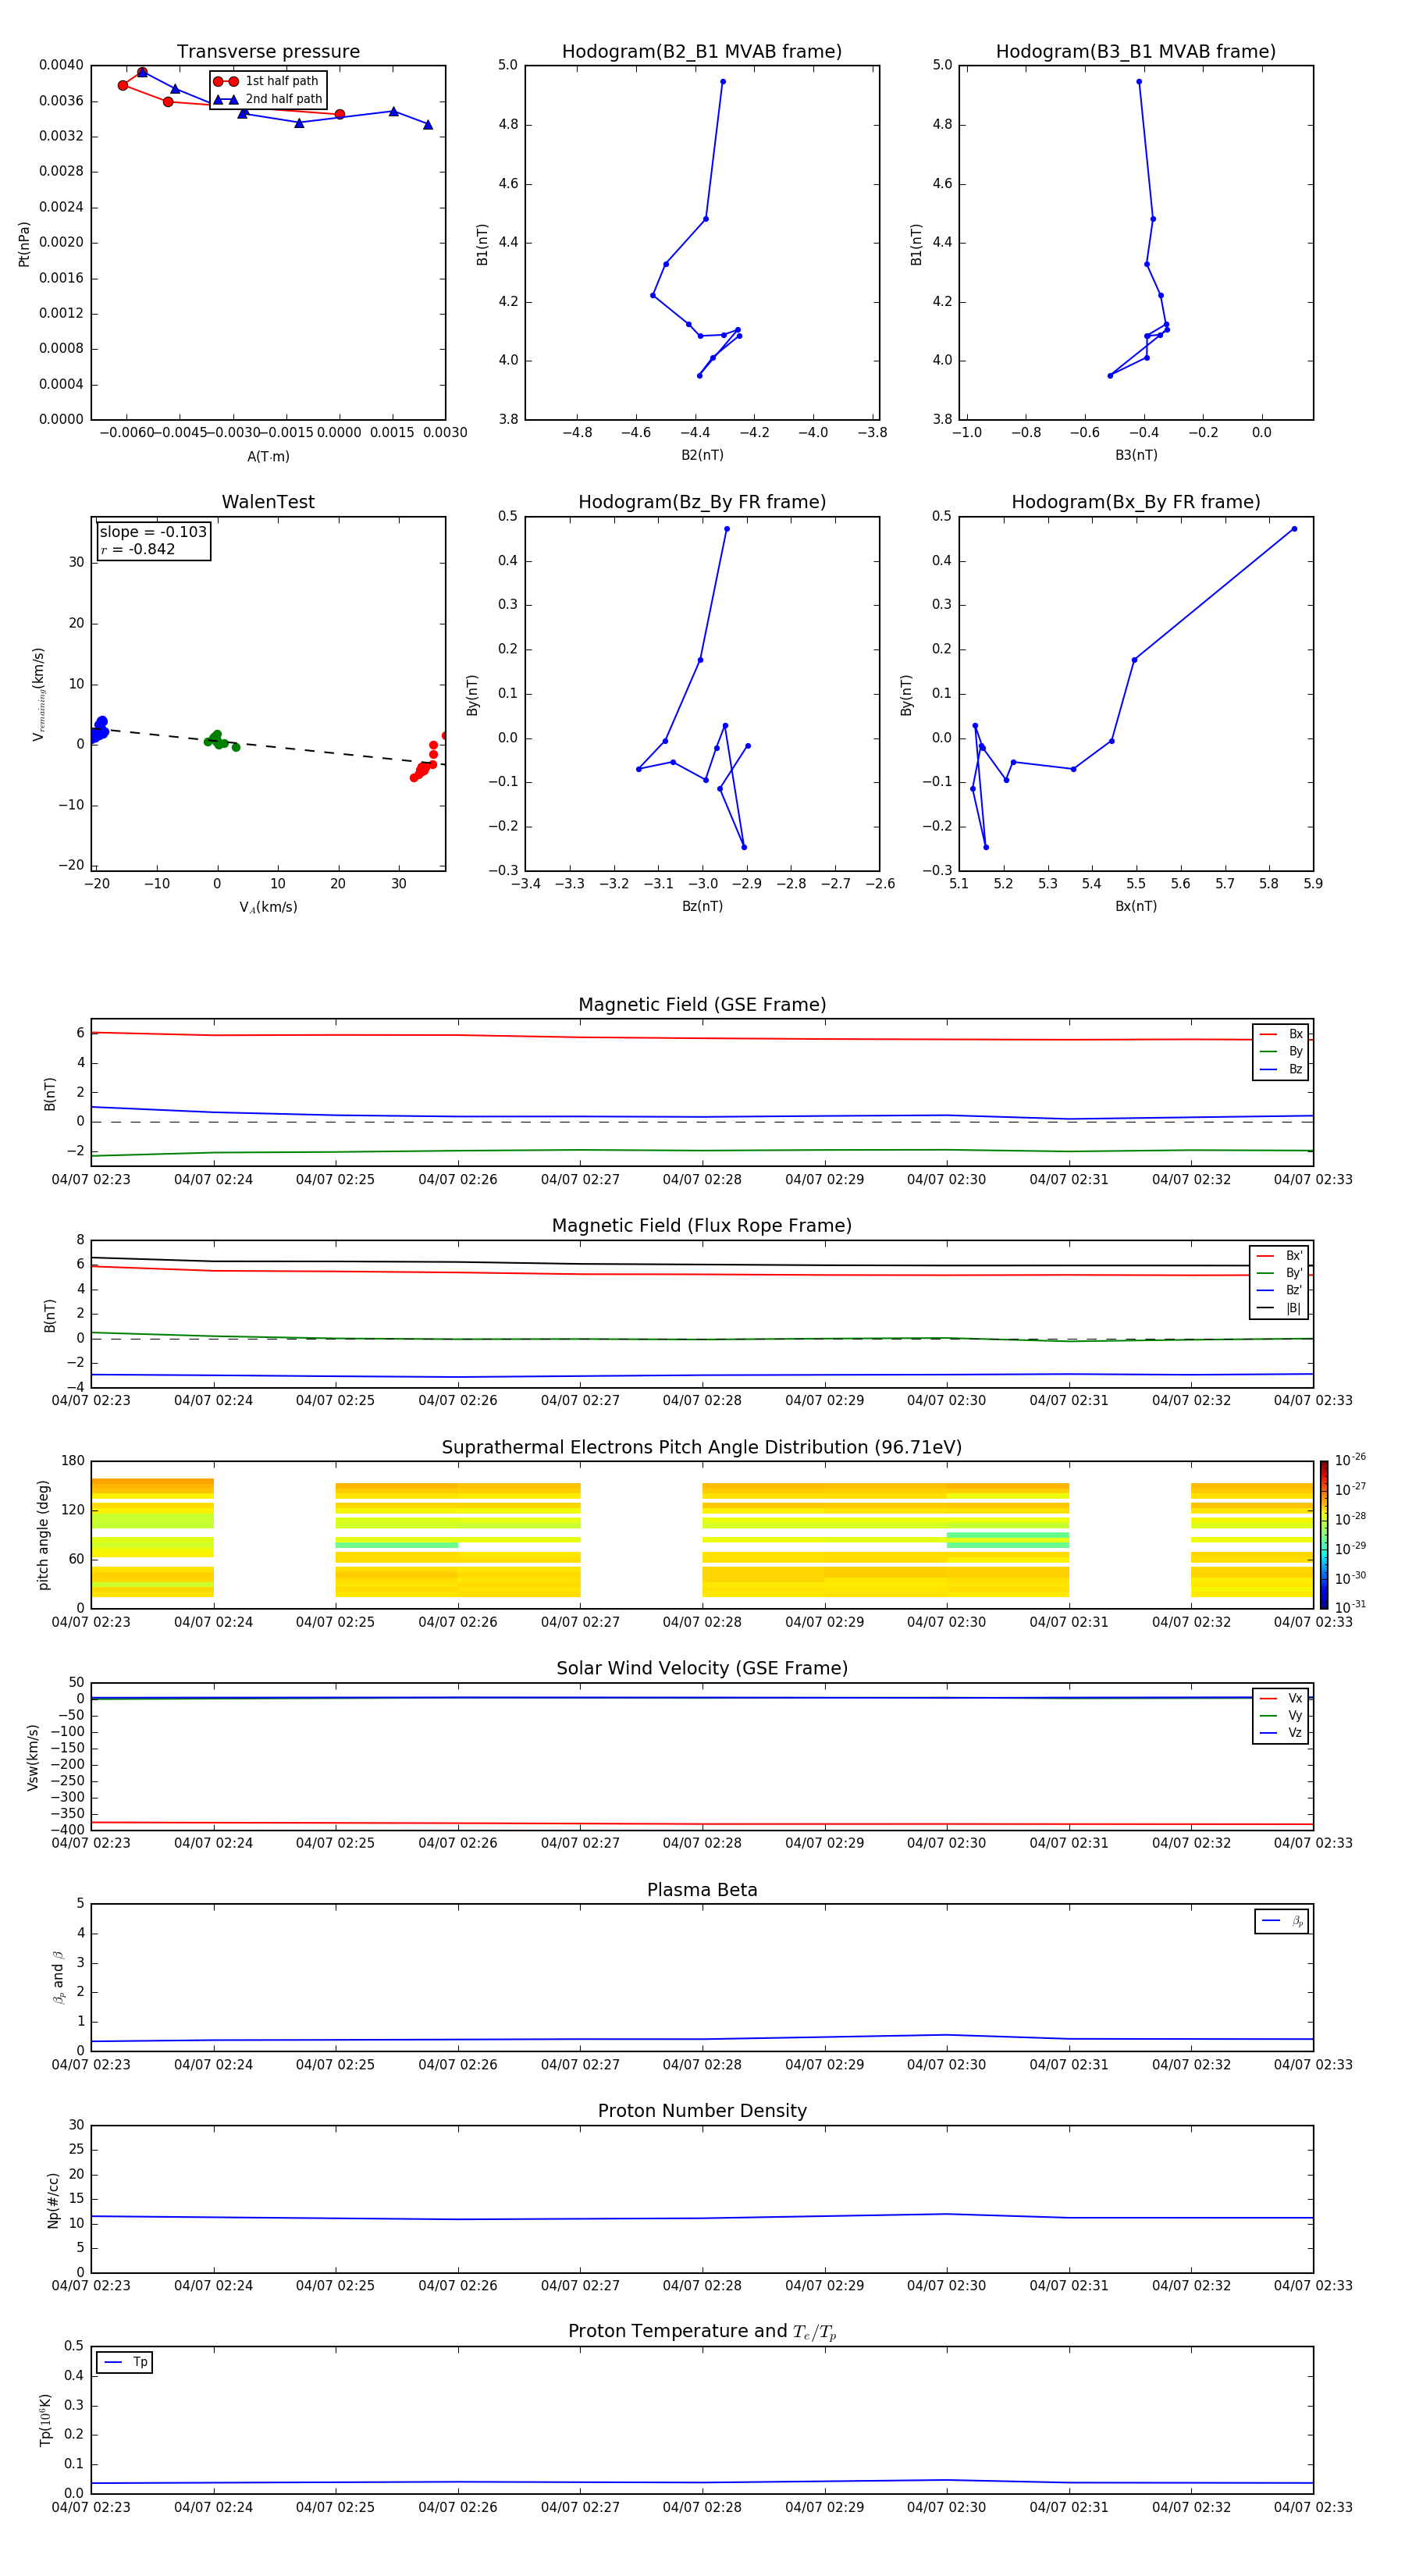Click 'Magnetic Field (GSE Frame)' title

[702, 1005]
